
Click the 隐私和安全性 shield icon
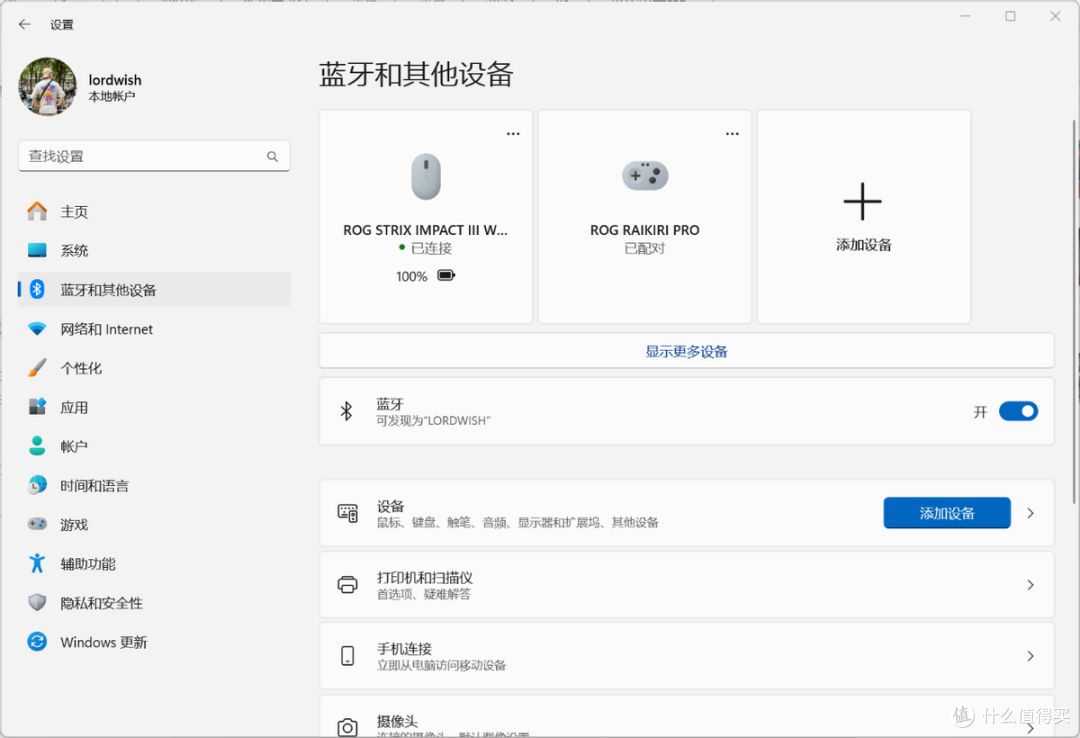click(x=37, y=603)
